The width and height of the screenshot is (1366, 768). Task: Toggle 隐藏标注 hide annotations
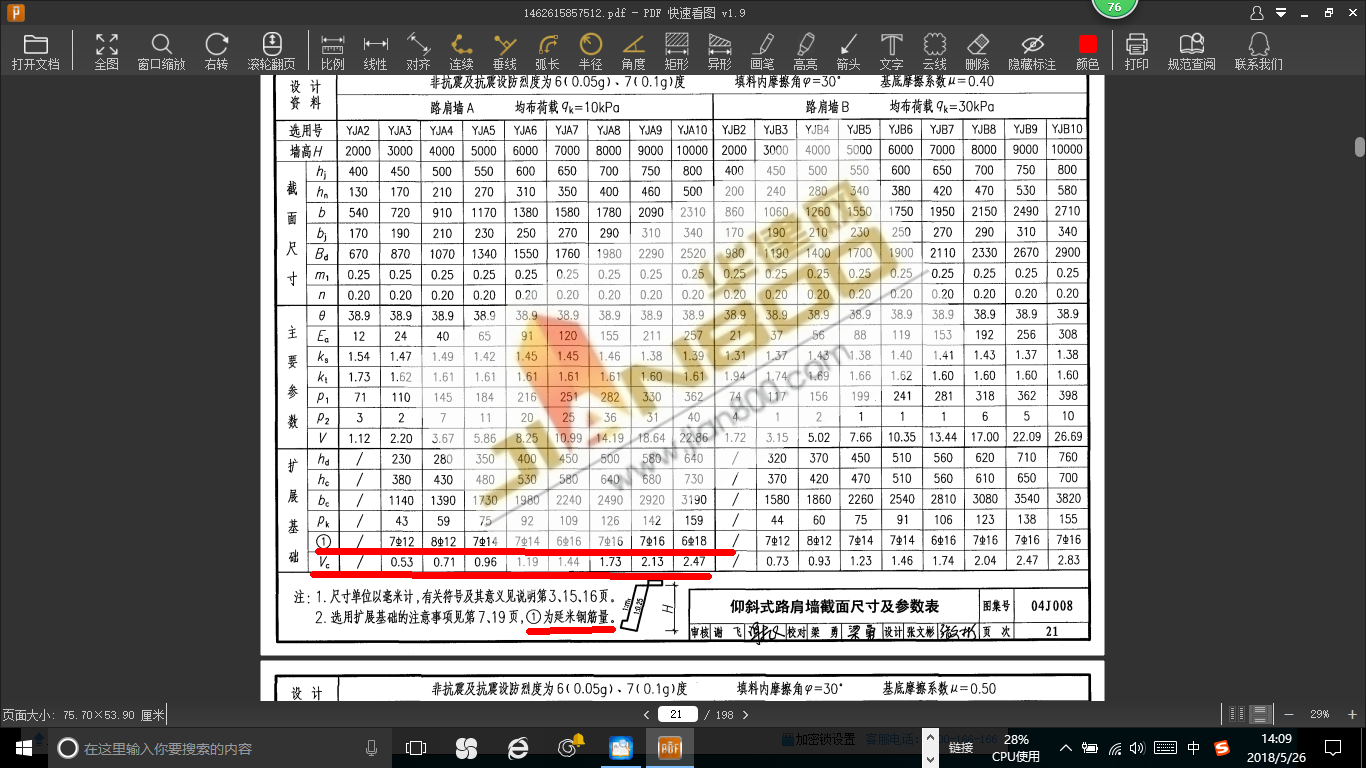click(x=1033, y=52)
